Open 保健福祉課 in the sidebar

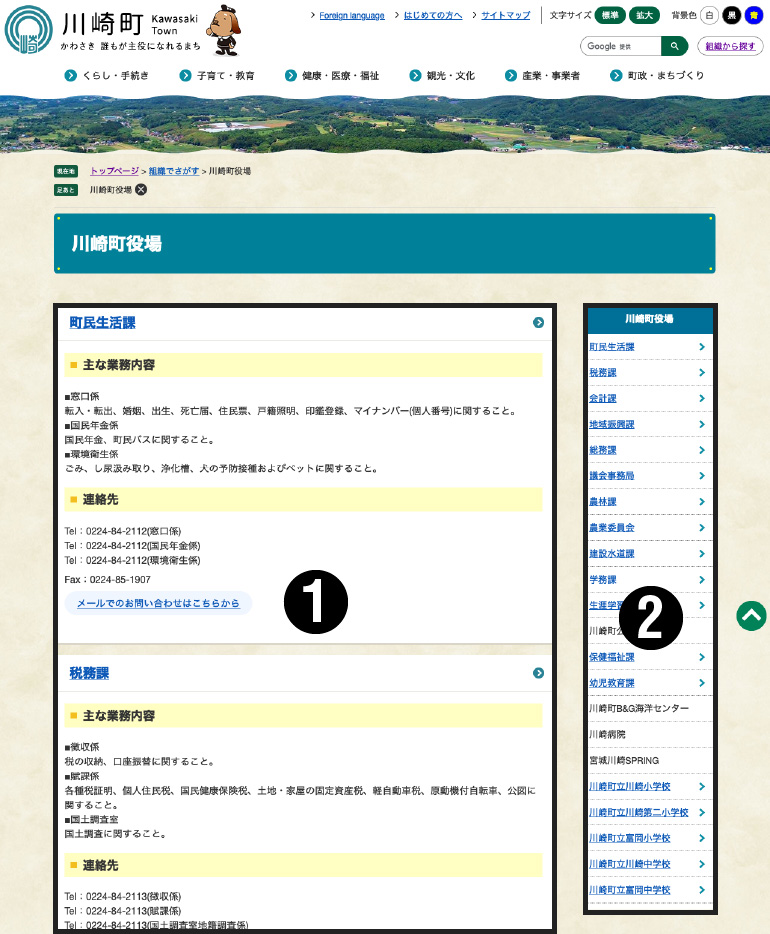612,657
